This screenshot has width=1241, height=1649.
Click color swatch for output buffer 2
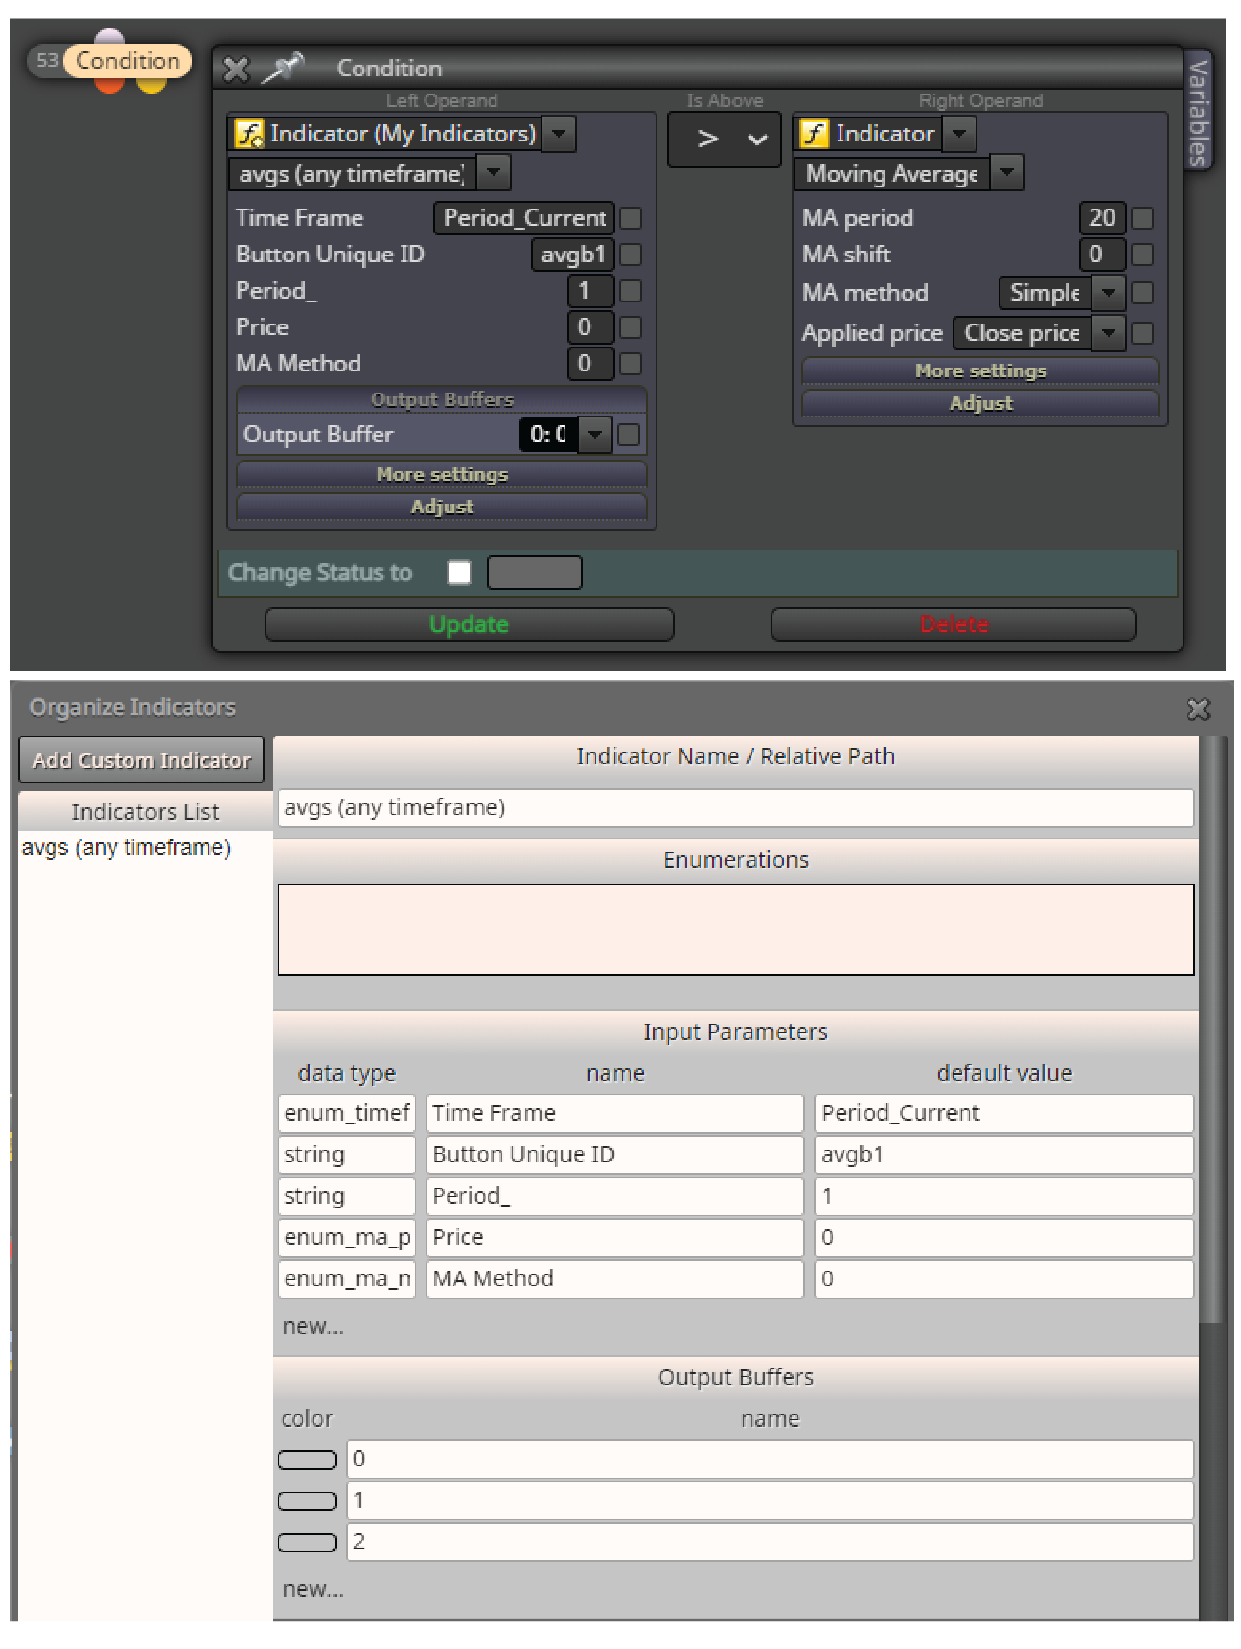pyautogui.click(x=307, y=1542)
